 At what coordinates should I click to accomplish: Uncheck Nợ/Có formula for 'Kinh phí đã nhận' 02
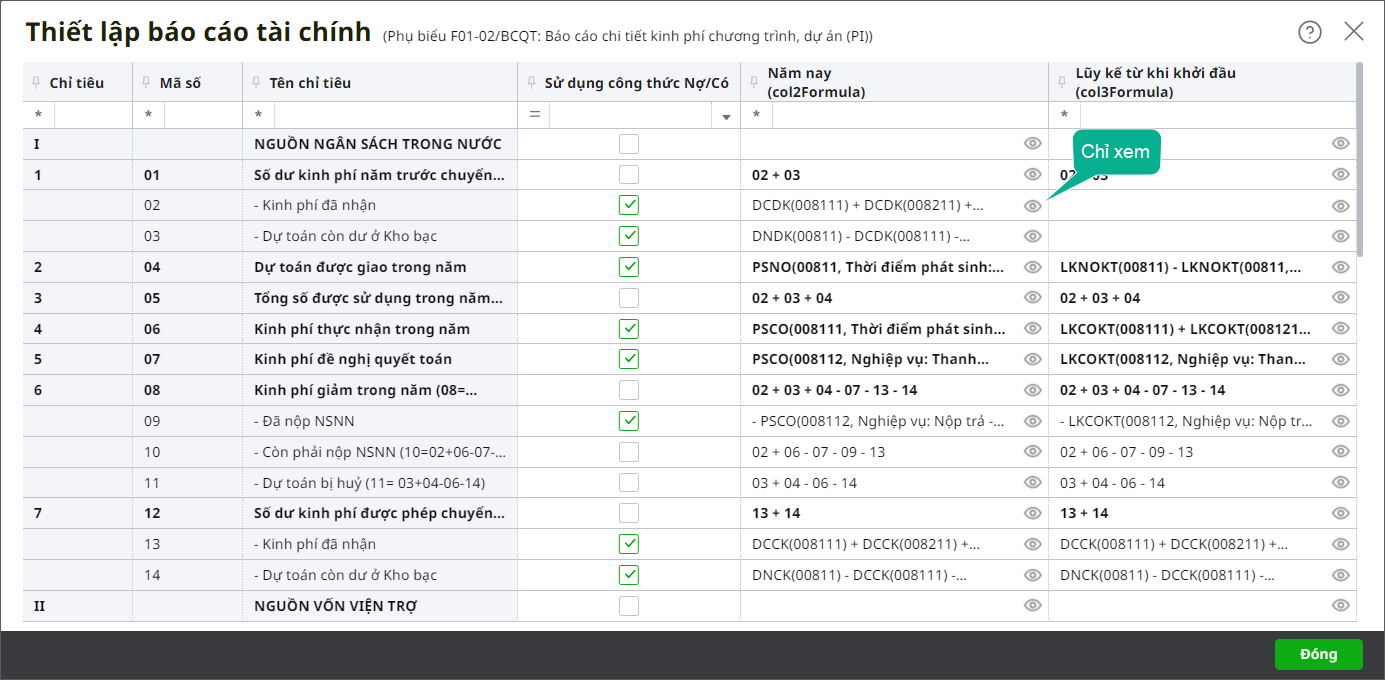coord(628,205)
